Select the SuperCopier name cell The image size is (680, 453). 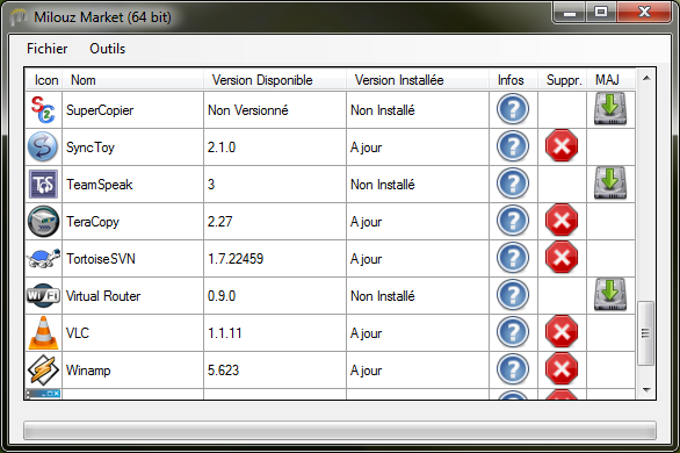(x=133, y=110)
